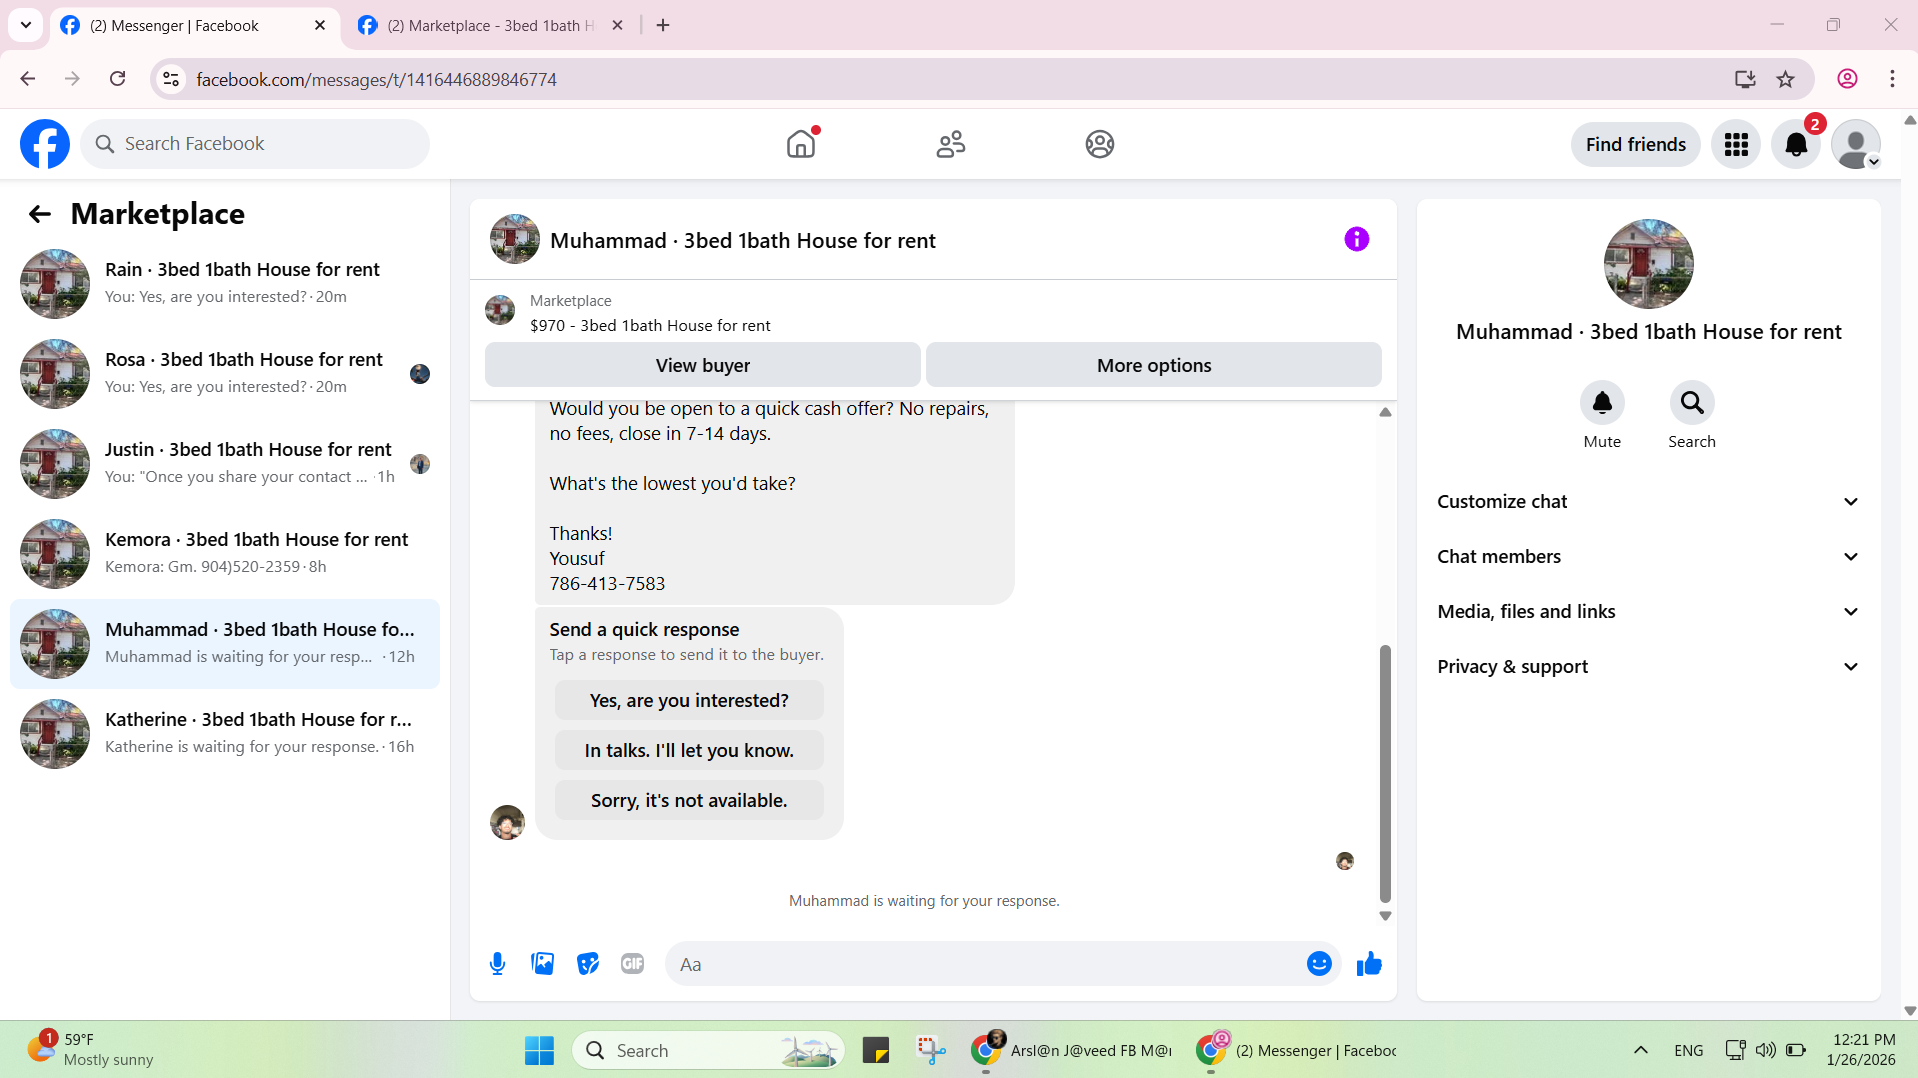The height and width of the screenshot is (1078, 1918).
Task: Open the emoji picker
Action: pyautogui.click(x=1319, y=964)
